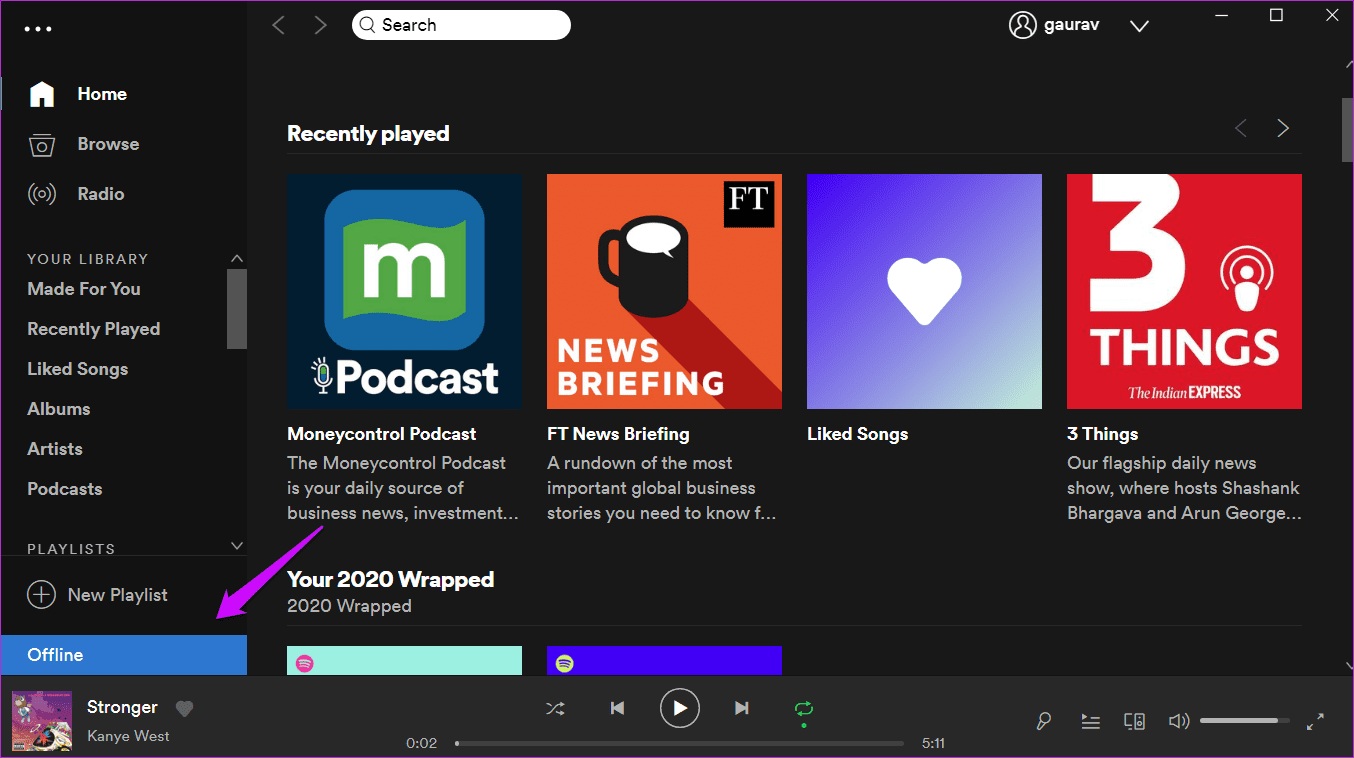The height and width of the screenshot is (758, 1354).
Task: Toggle the repeat mode
Action: tap(804, 709)
